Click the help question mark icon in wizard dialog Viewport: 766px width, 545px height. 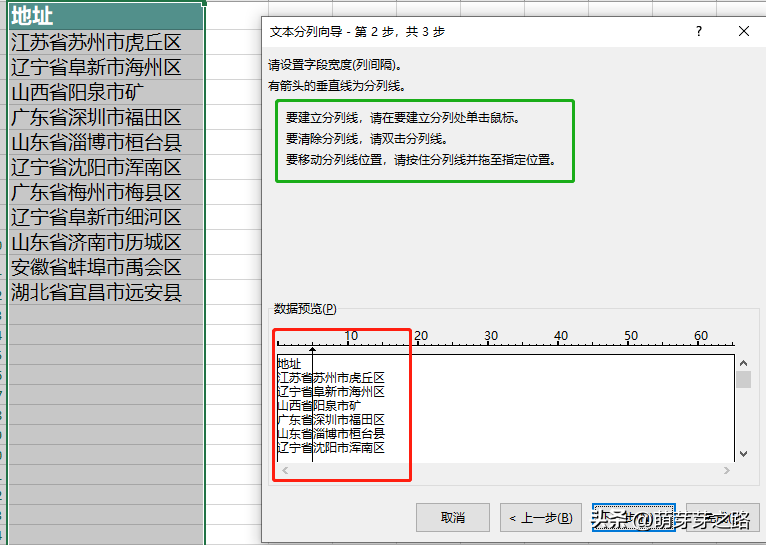[x=699, y=31]
